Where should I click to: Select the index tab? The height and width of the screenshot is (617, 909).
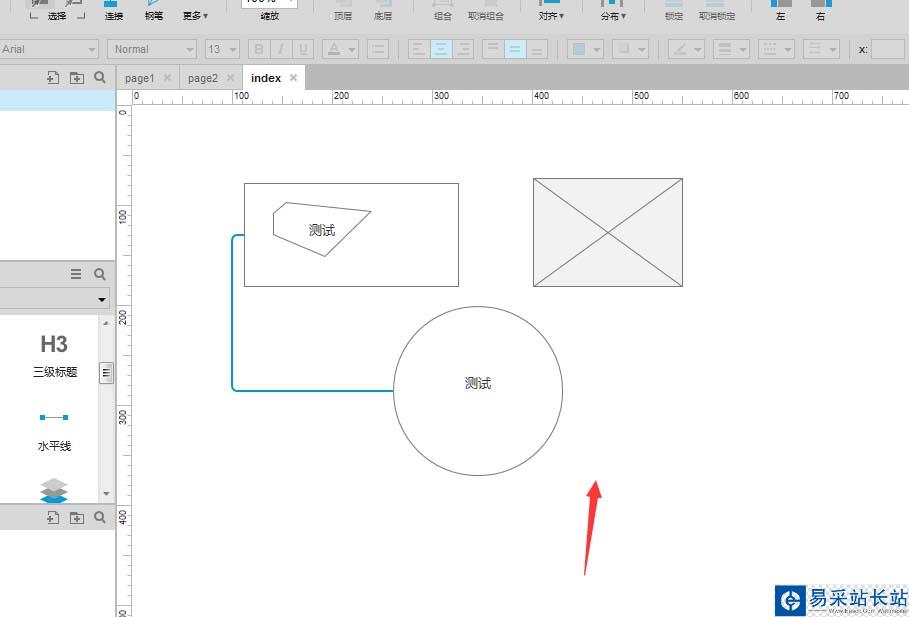[x=266, y=78]
